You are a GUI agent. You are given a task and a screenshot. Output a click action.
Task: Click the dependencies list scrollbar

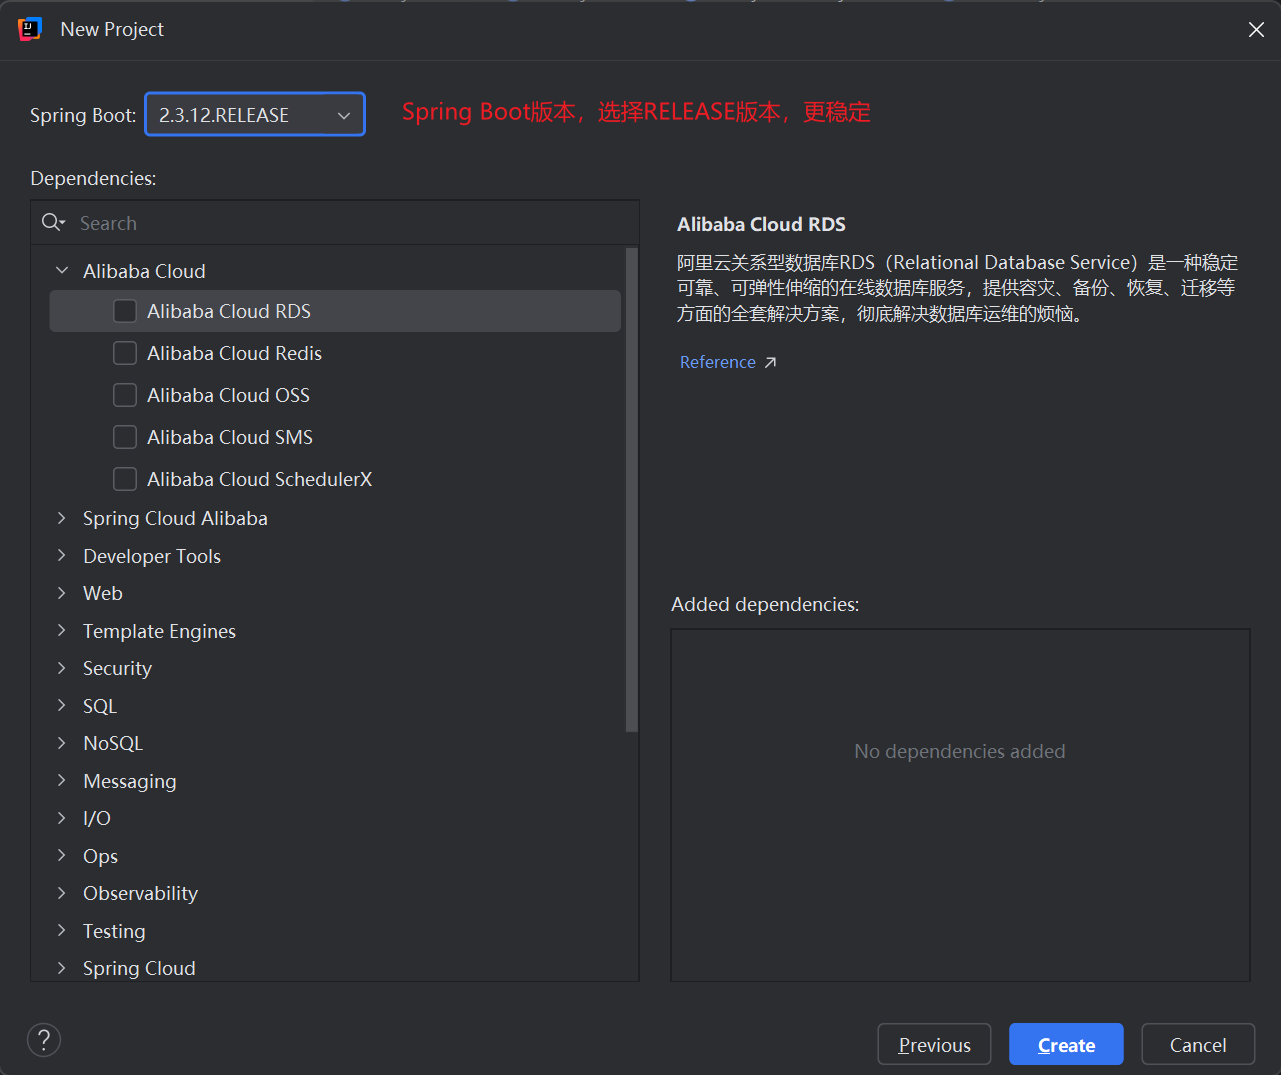(631, 490)
